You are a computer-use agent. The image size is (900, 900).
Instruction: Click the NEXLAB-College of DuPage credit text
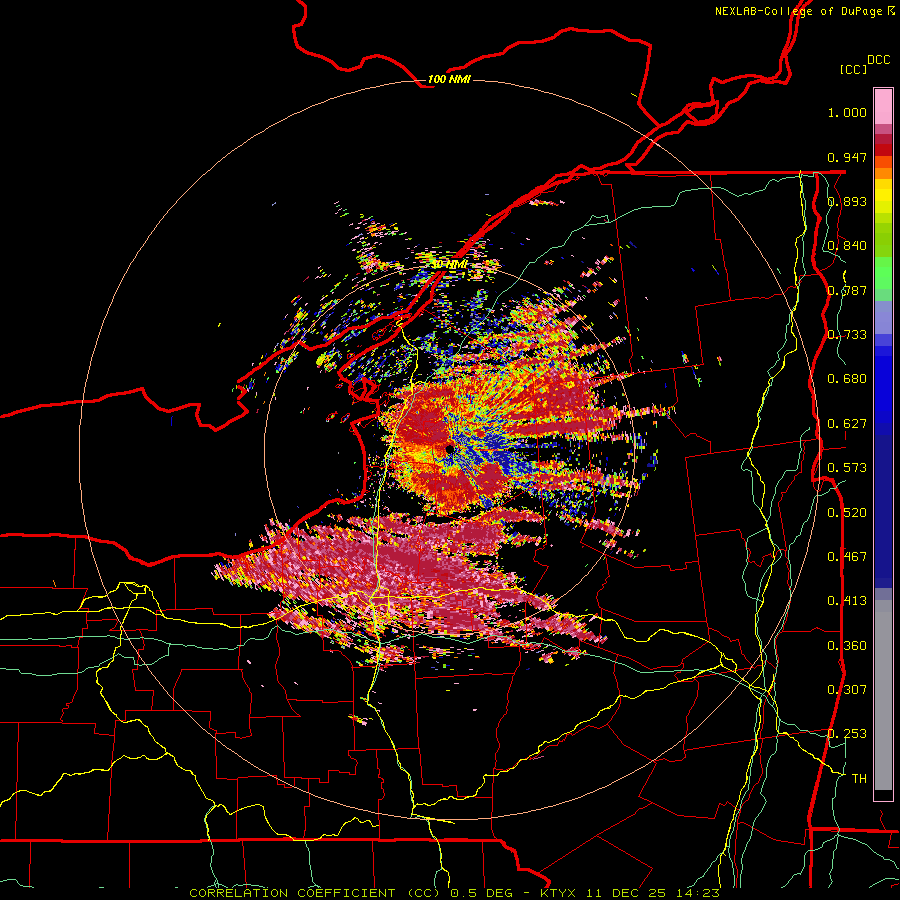[804, 11]
